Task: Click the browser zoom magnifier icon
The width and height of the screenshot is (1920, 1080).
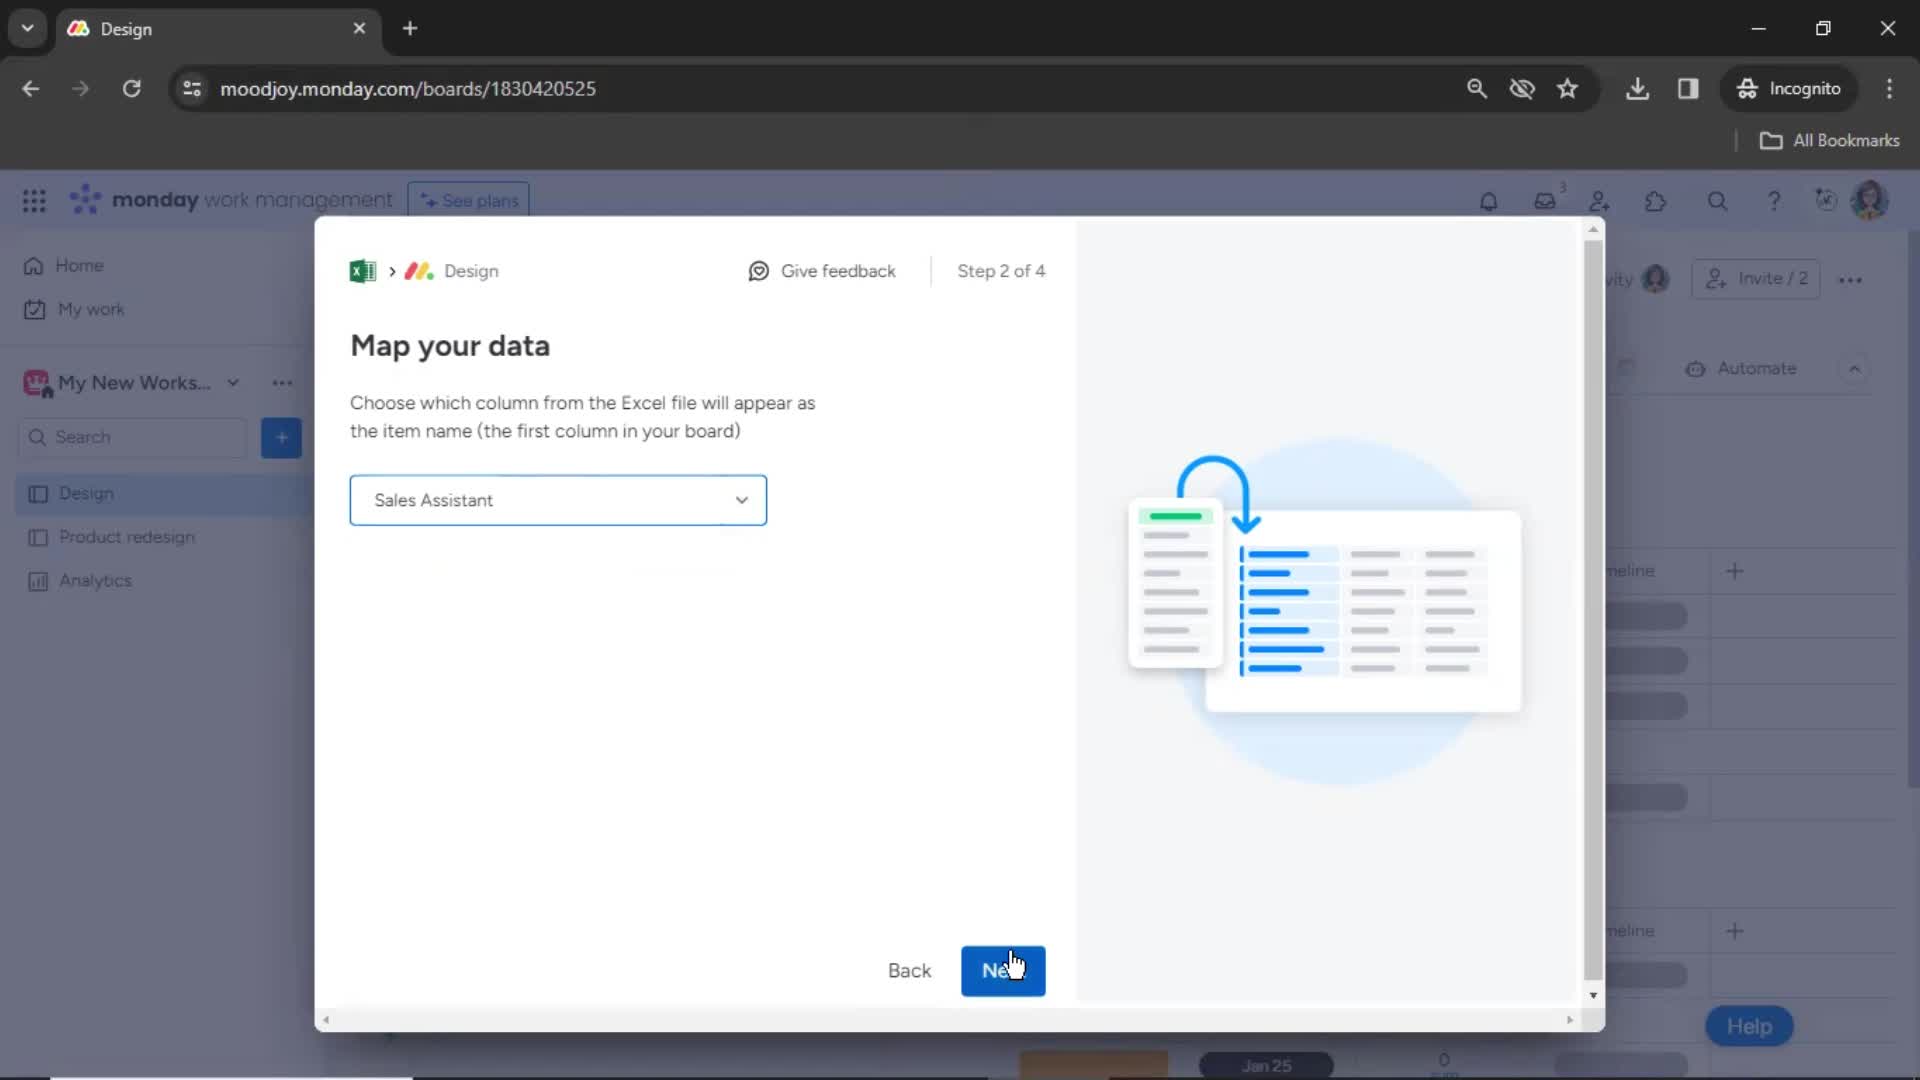Action: [x=1476, y=89]
